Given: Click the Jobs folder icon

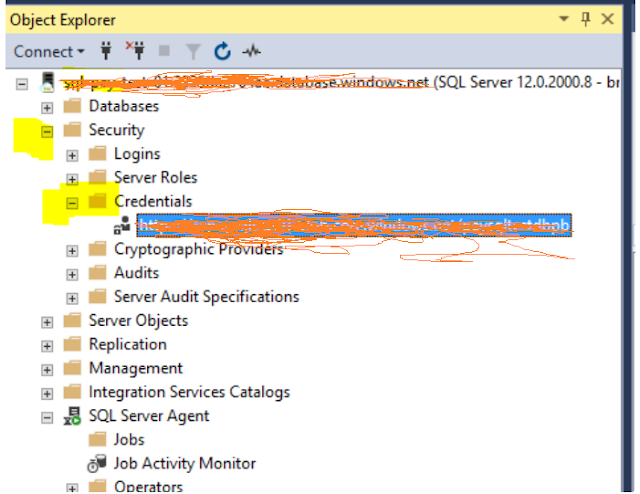Looking at the screenshot, I should tap(98, 439).
